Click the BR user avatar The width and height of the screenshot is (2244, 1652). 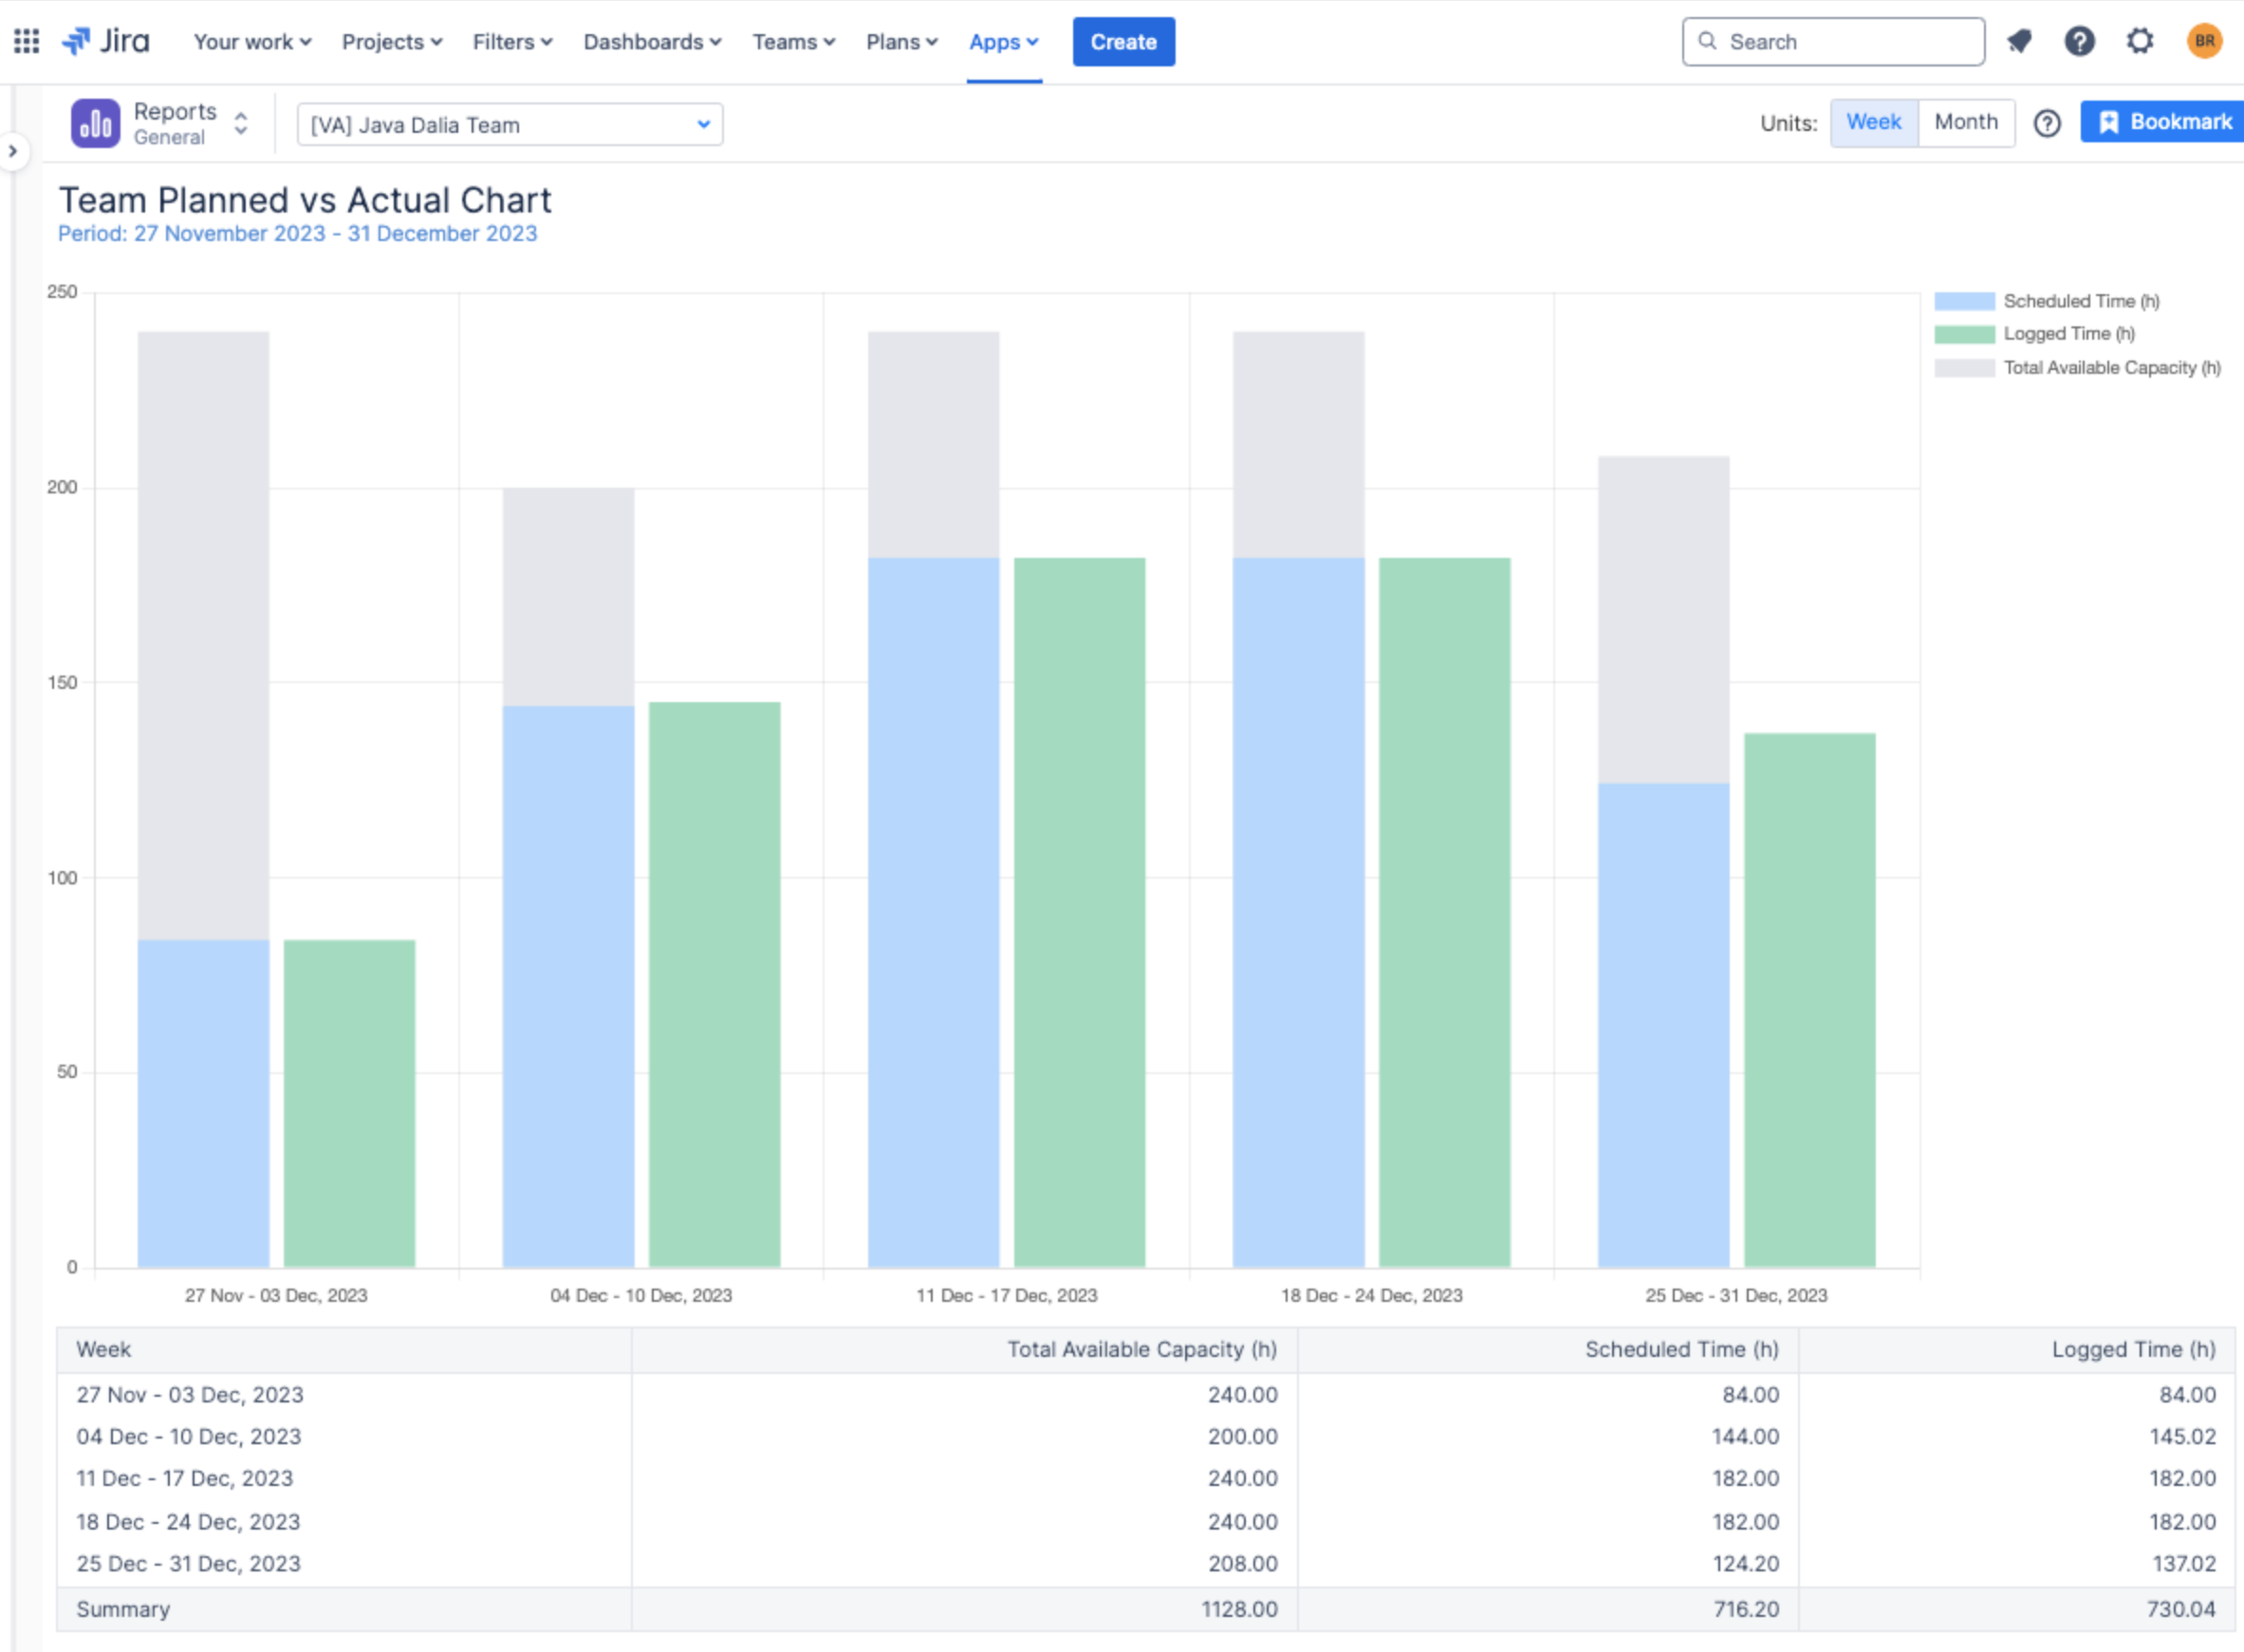click(x=2203, y=41)
